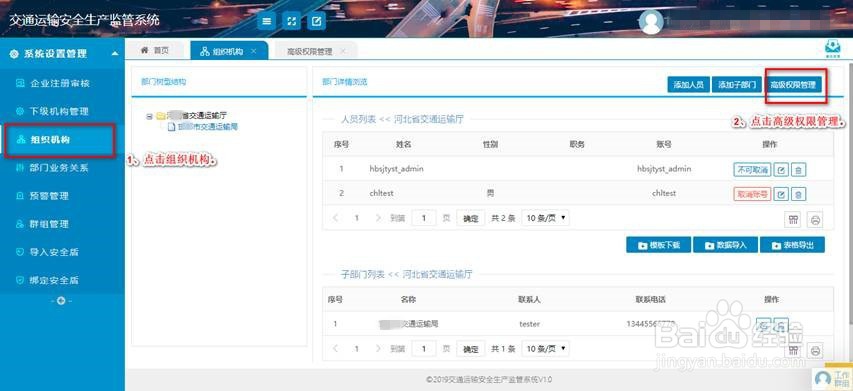
Task: Click the add circle icon under sidebar menu
Action: tap(61, 300)
